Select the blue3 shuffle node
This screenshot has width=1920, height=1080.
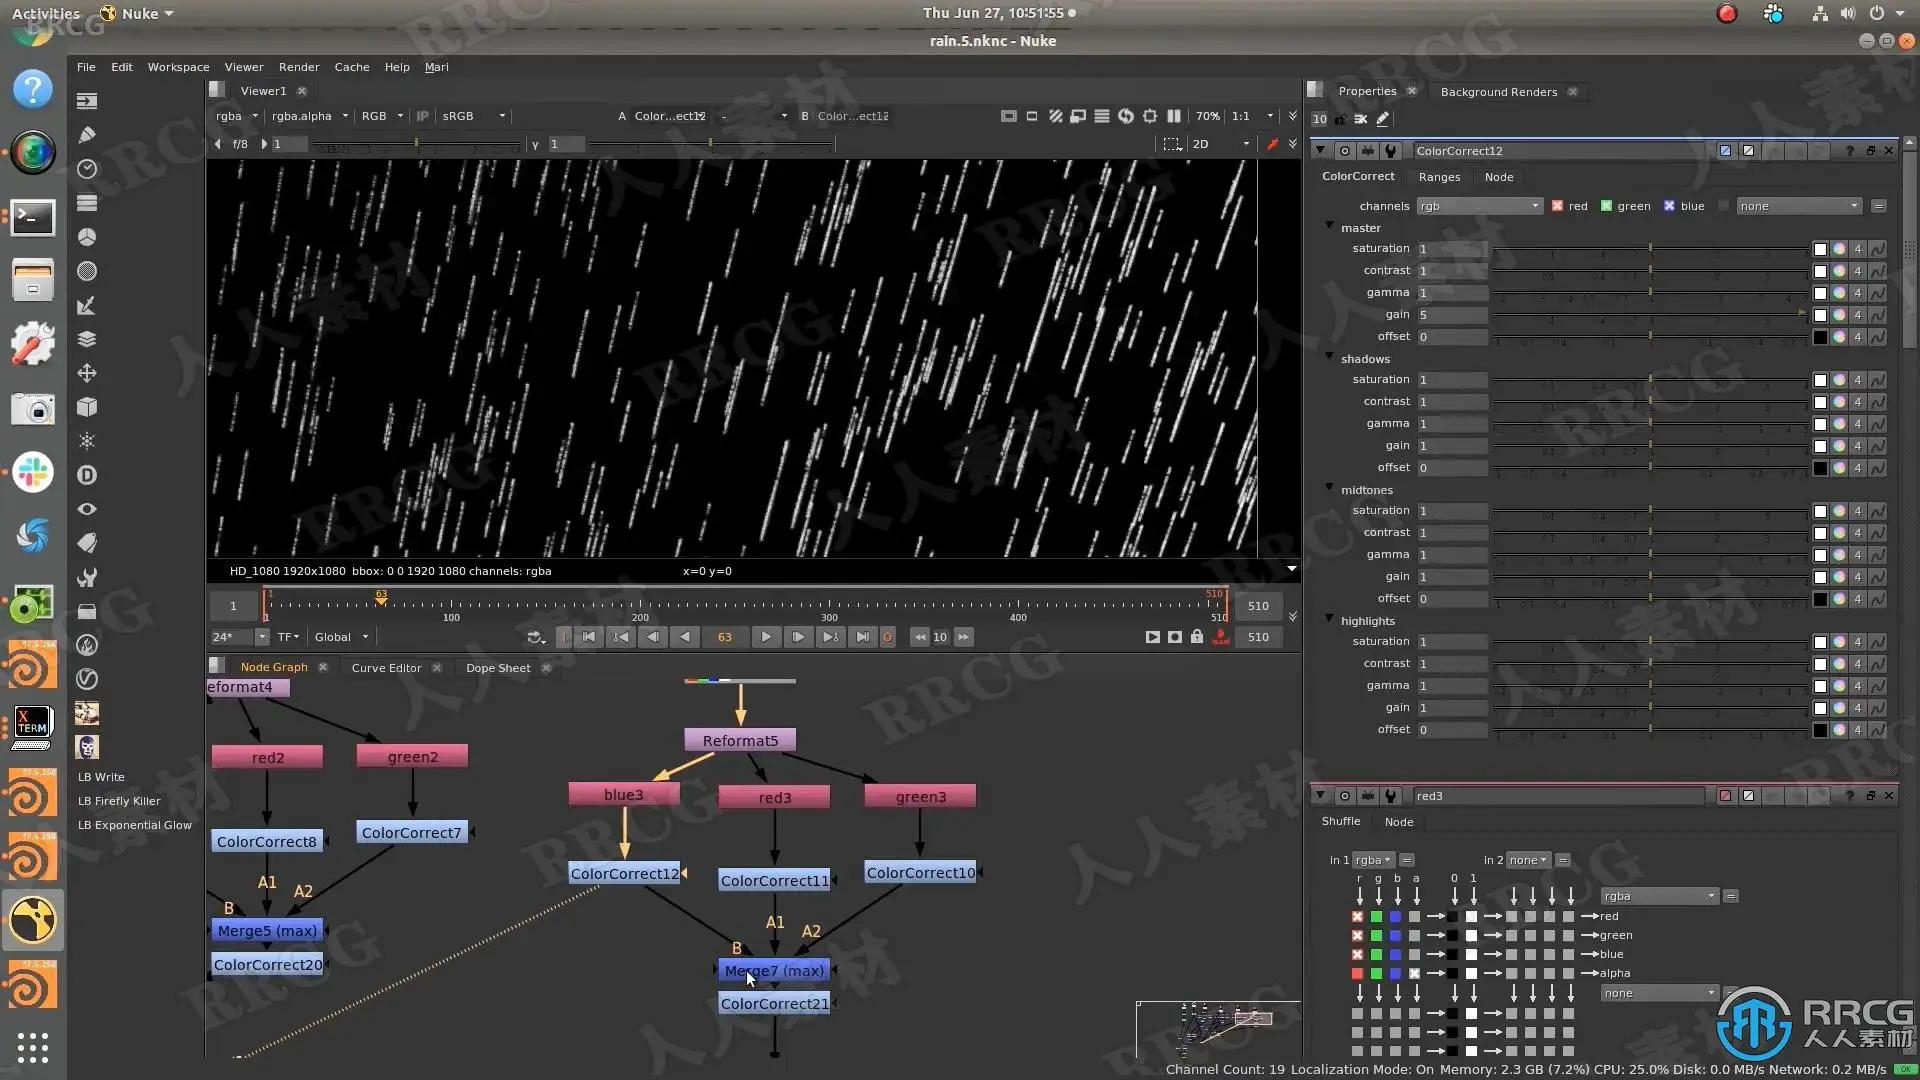(x=624, y=795)
